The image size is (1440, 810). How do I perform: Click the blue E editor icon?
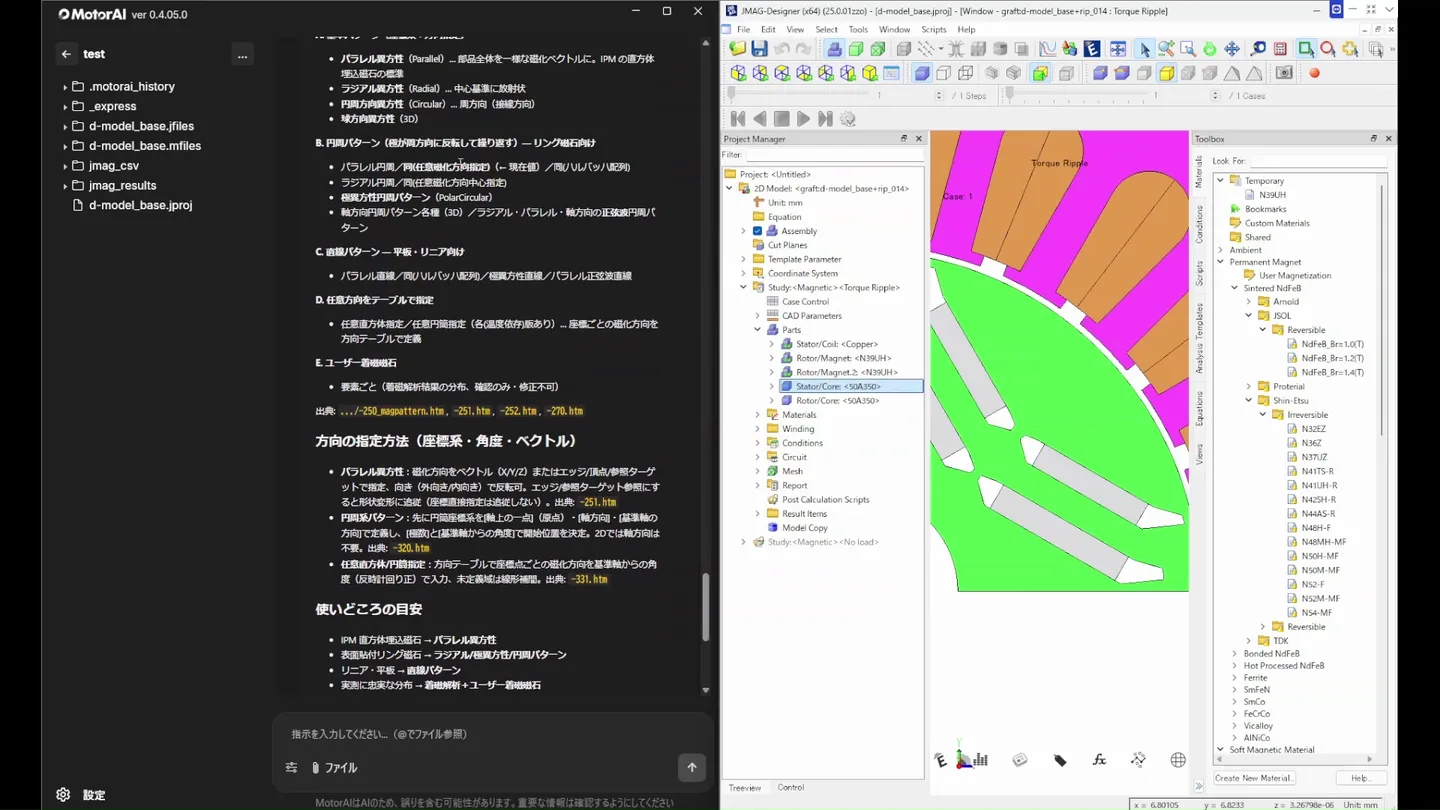(x=1092, y=49)
